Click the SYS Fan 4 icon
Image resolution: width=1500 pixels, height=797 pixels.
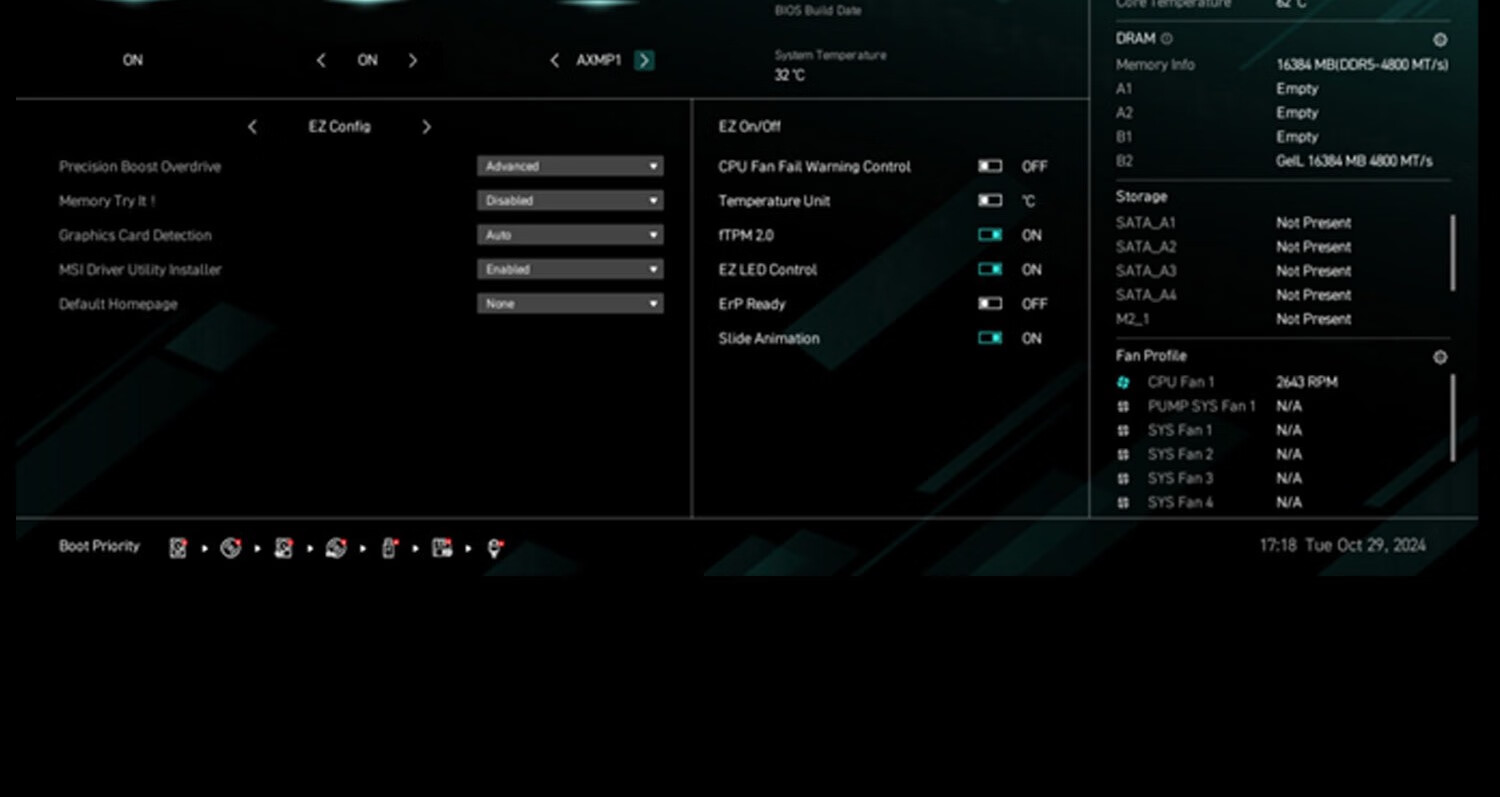coord(1123,502)
